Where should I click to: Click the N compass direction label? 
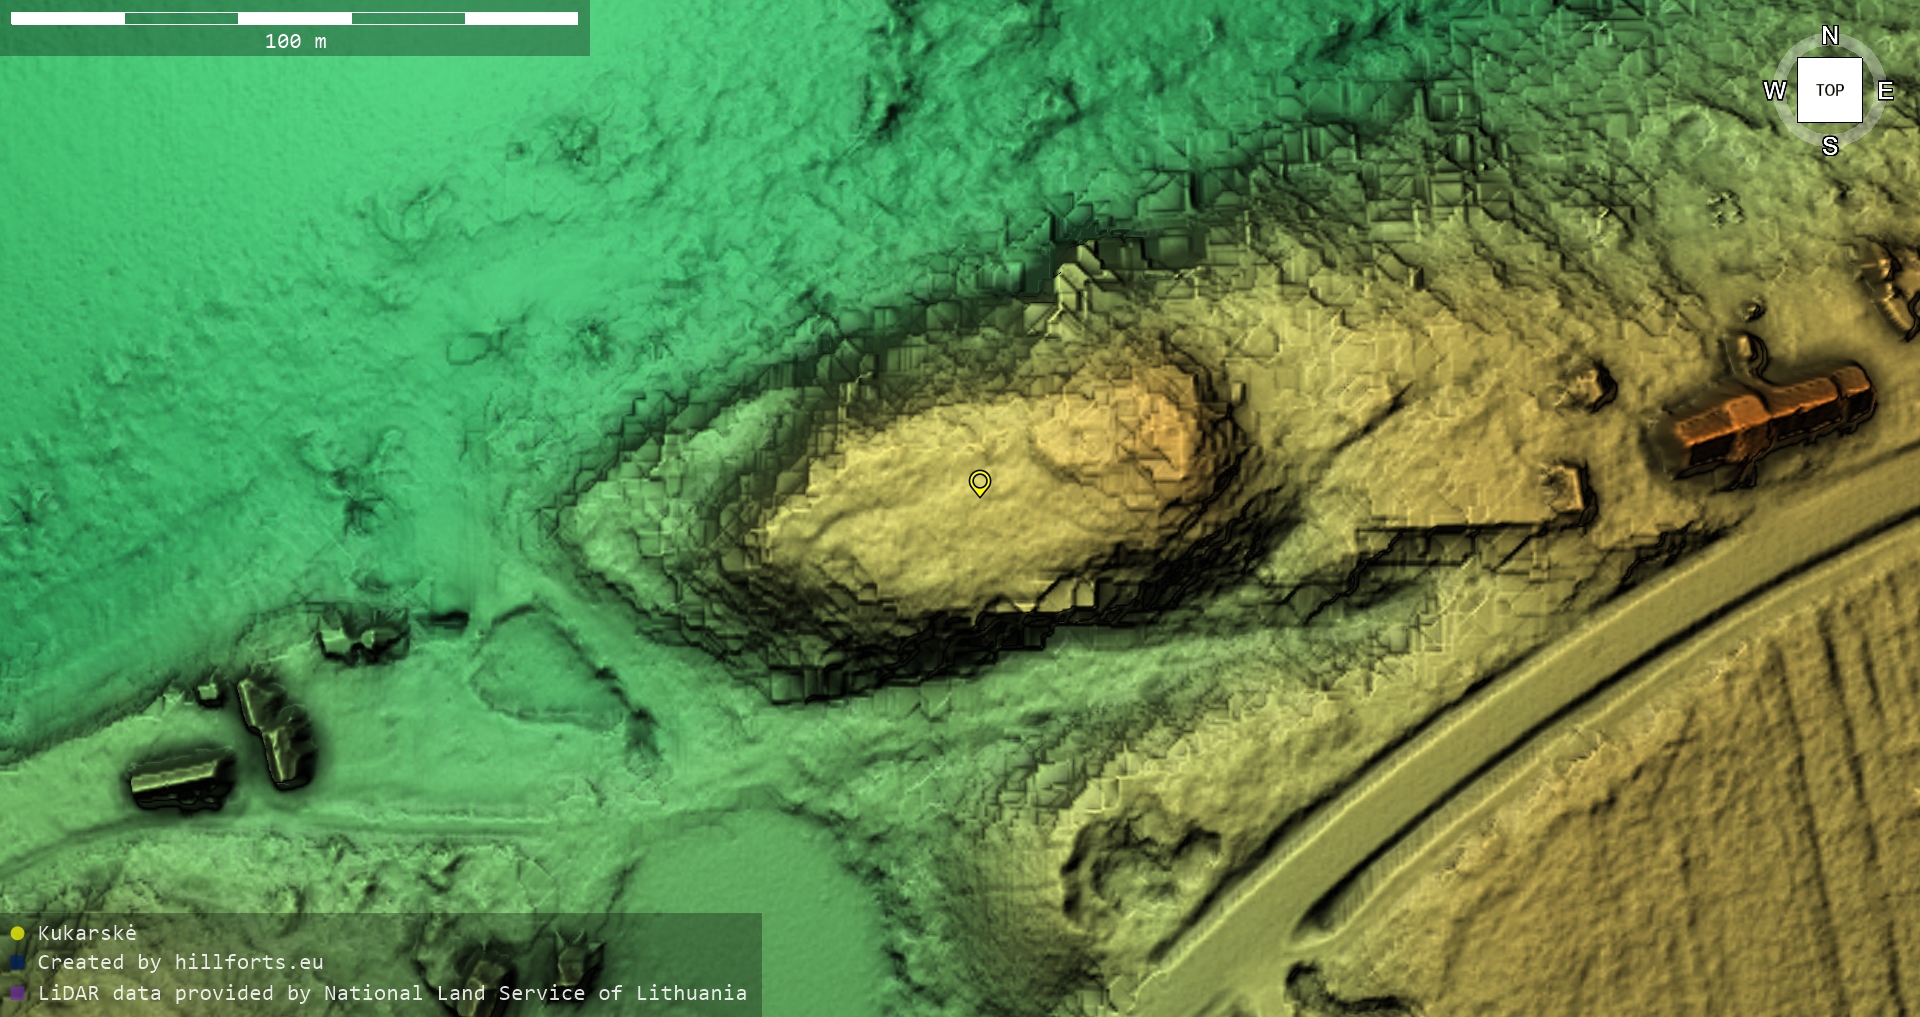coord(1830,36)
